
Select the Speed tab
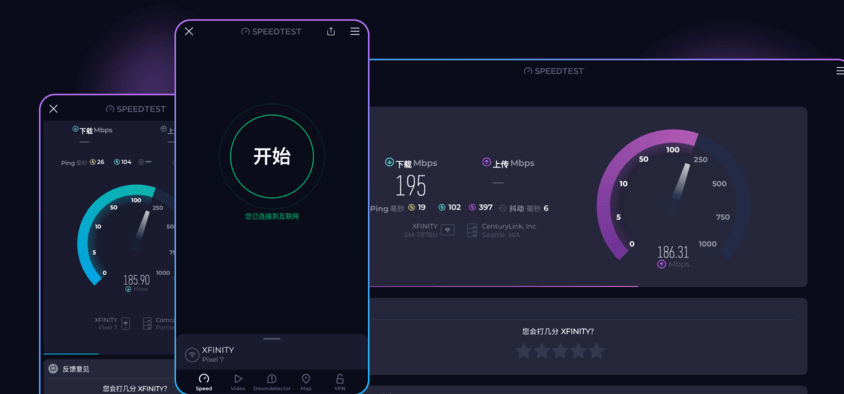coord(203,382)
